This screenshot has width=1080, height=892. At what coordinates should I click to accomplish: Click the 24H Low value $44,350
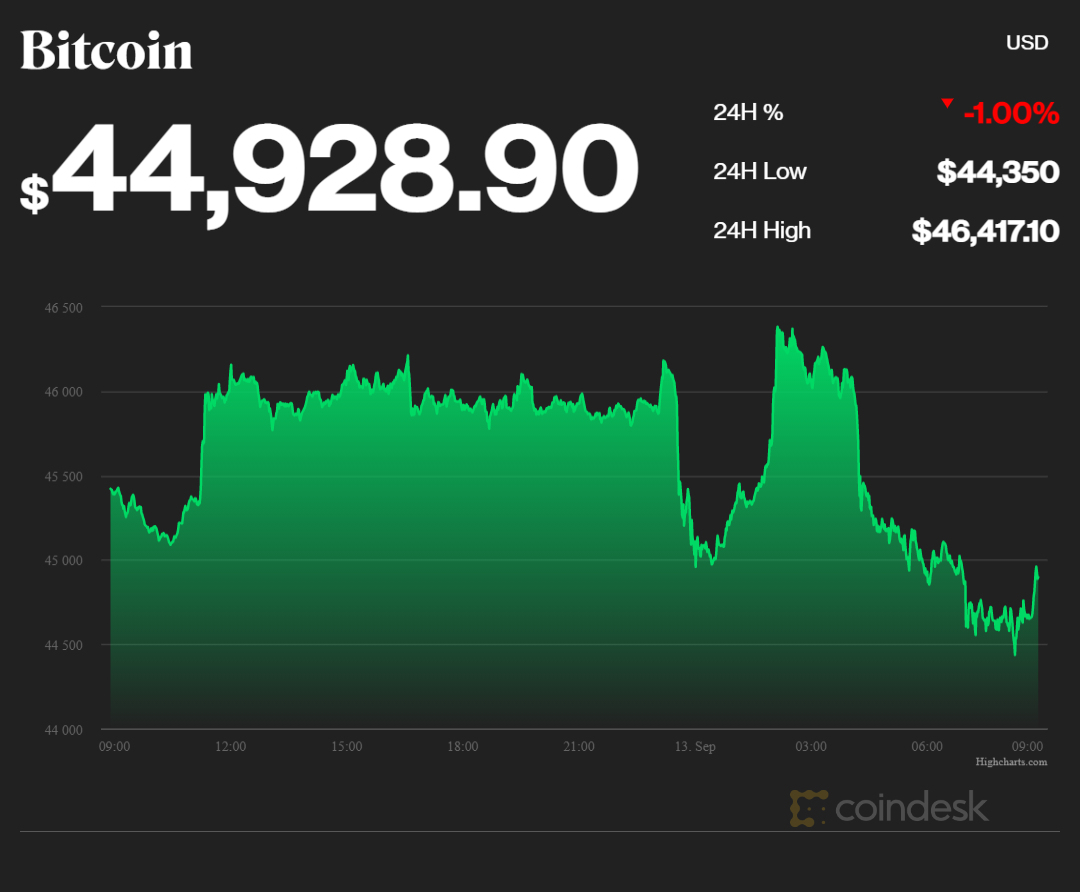point(997,172)
